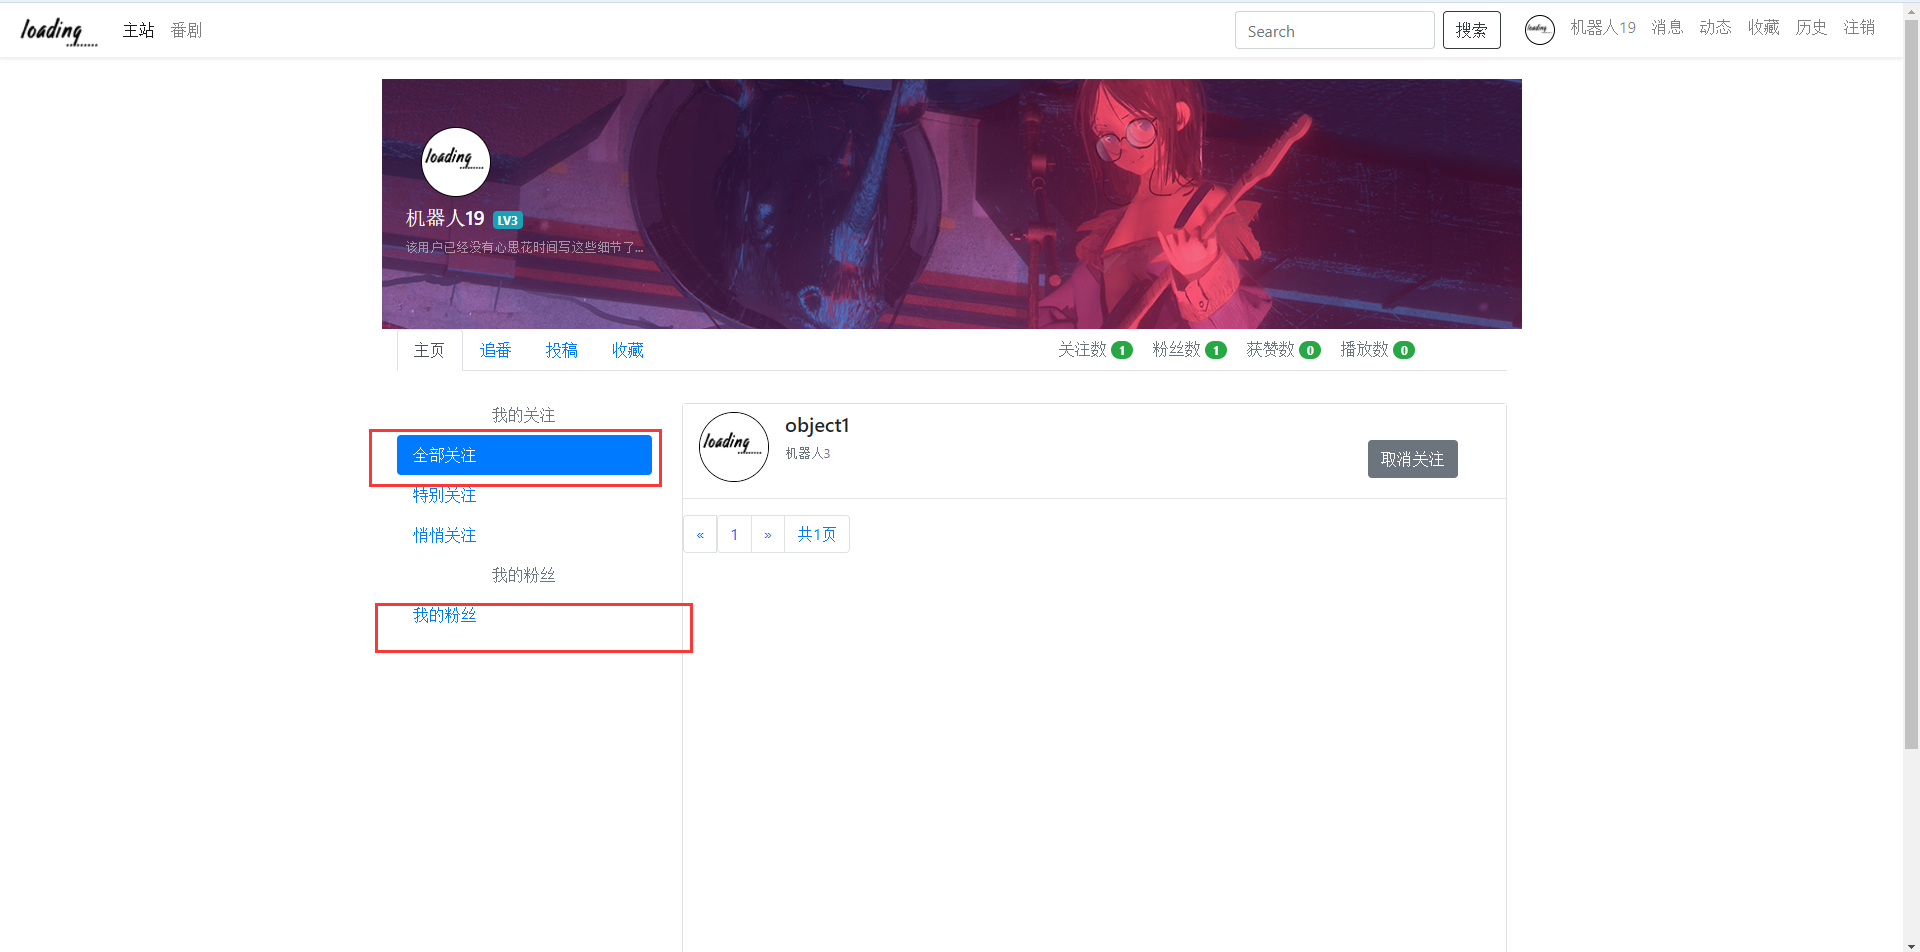This screenshot has height=952, width=1920.
Task: Focus the Search input field
Action: (x=1334, y=31)
